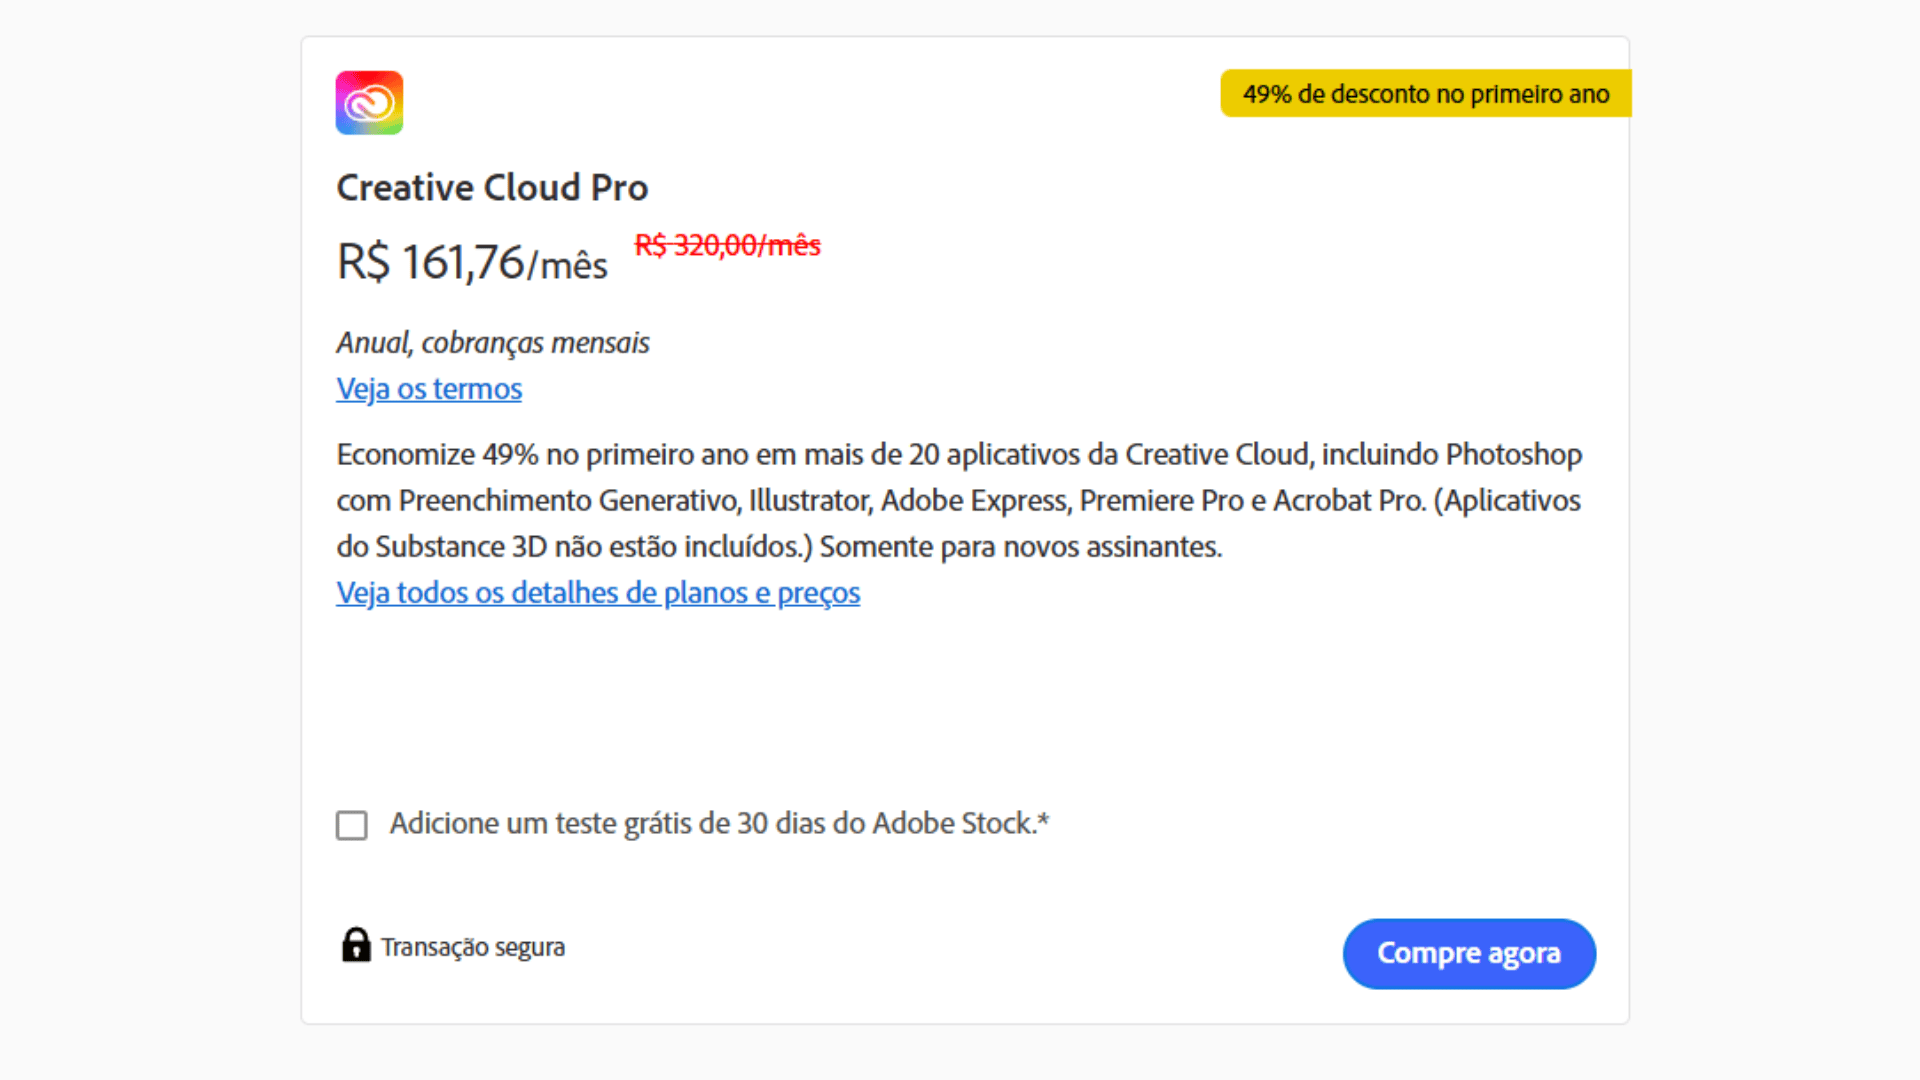Click the Anual, cobranças mensais text

492,342
